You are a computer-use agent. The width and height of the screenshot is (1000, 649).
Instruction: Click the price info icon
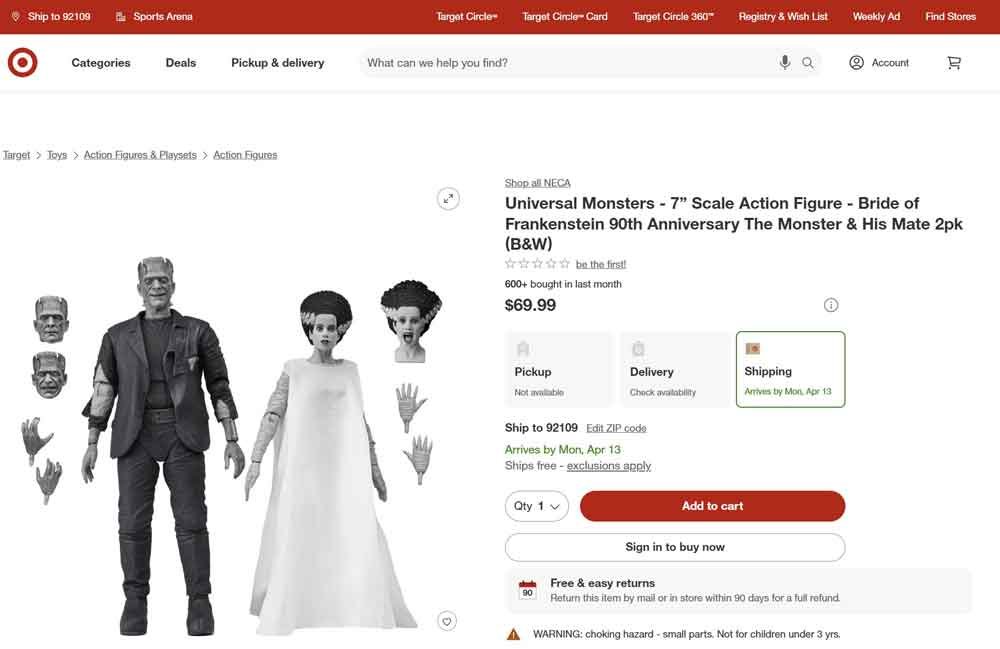point(831,305)
